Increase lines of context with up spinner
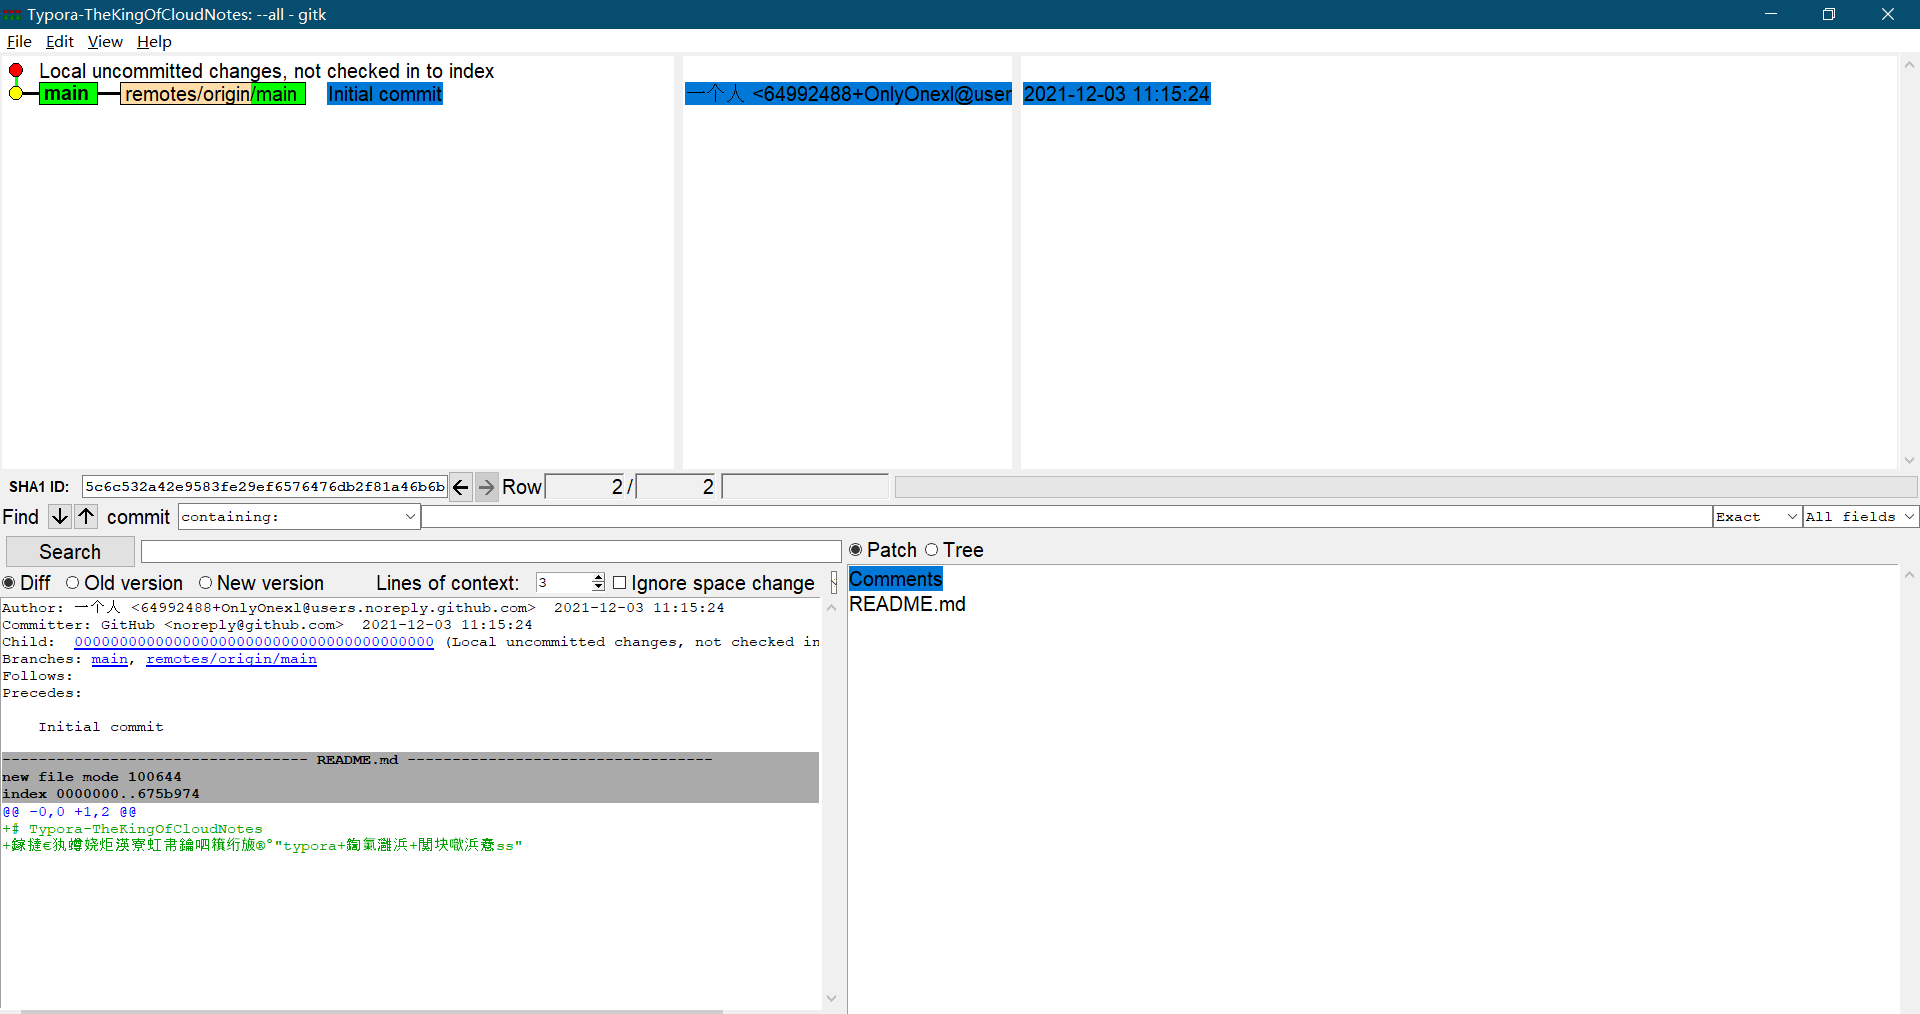 598,578
